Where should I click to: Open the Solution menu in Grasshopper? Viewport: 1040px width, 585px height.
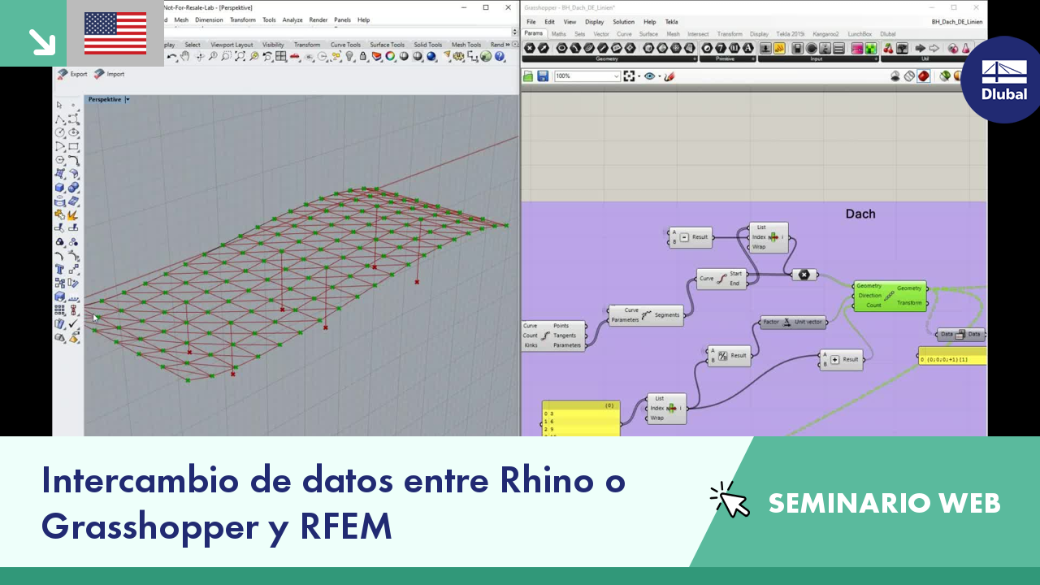(x=623, y=22)
